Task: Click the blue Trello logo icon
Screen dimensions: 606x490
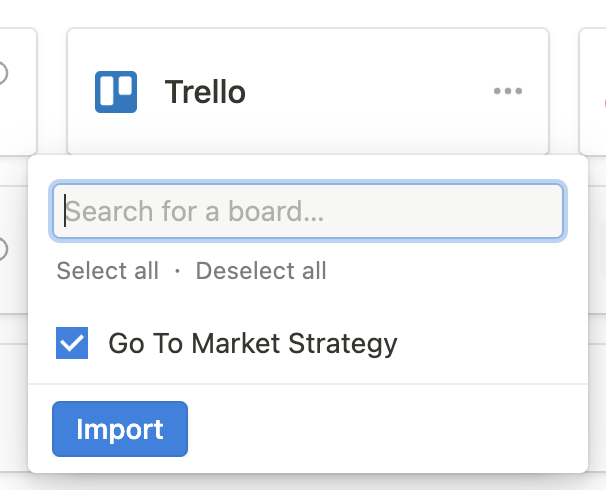Action: point(116,92)
